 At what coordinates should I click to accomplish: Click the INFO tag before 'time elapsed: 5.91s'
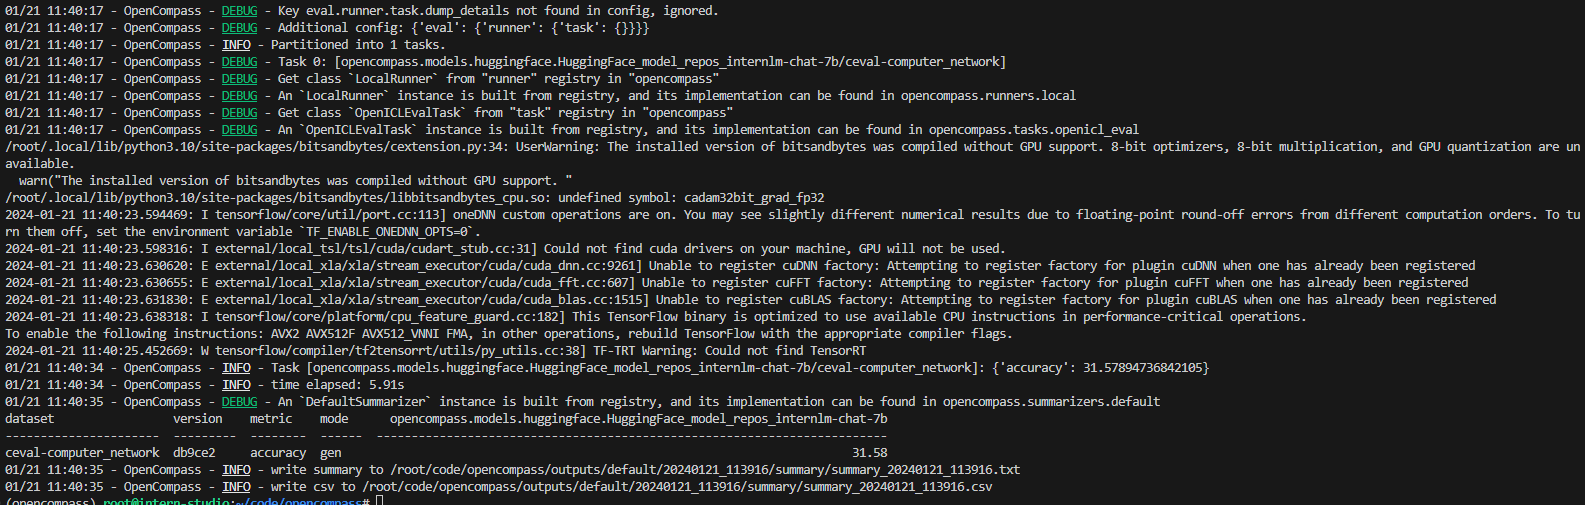(236, 385)
